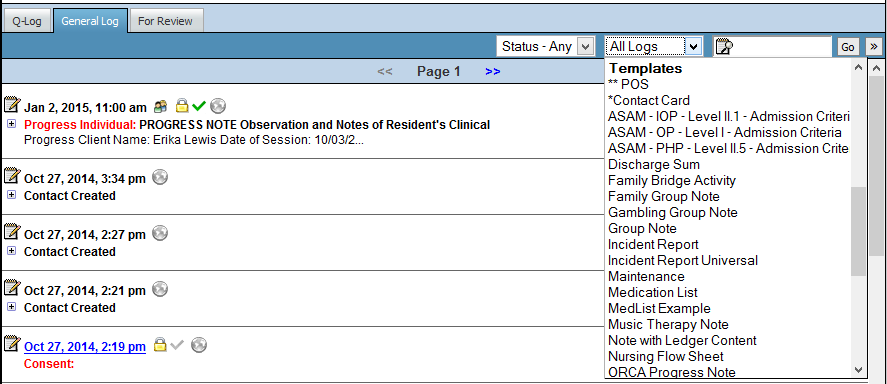
Task: Expand the 2:21 pm Contact Created entry
Action: pos(12,307)
